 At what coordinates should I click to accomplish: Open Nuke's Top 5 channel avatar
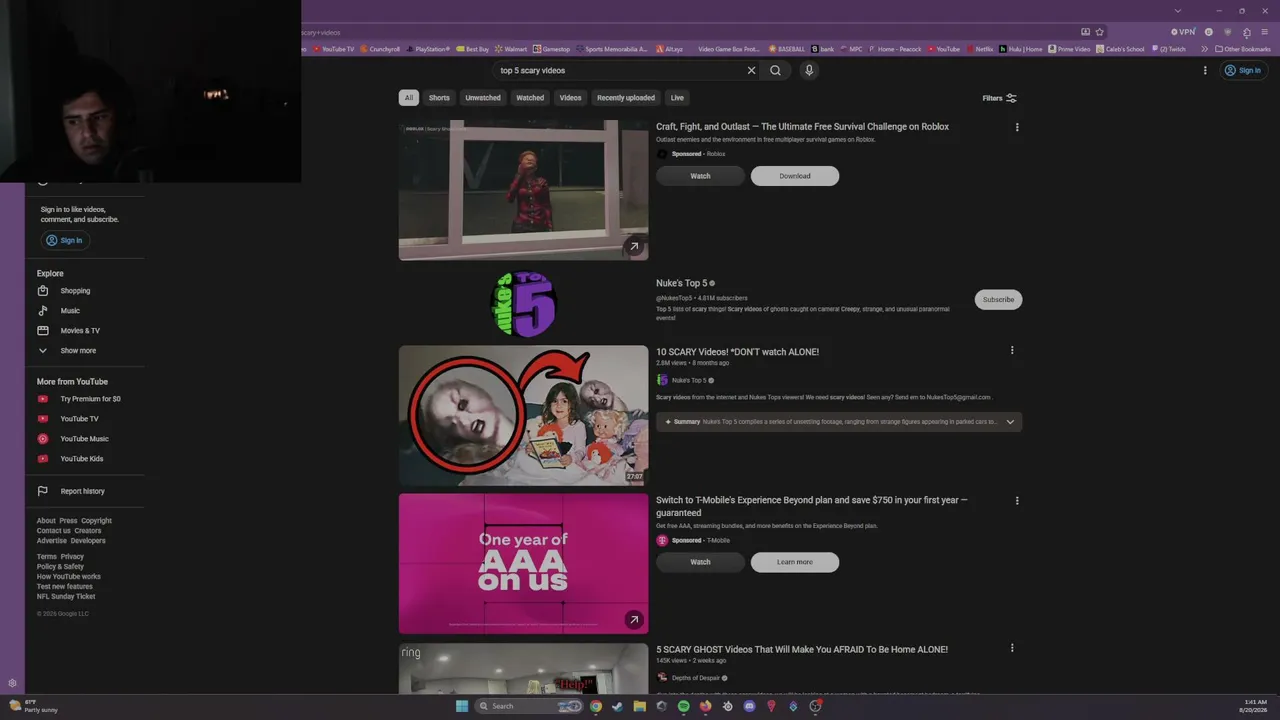[523, 303]
